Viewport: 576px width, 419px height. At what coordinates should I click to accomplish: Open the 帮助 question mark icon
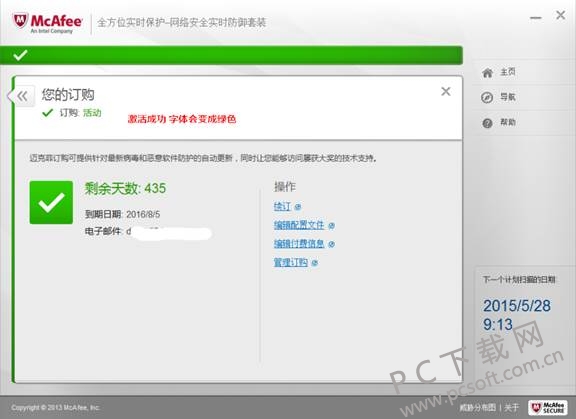(487, 123)
